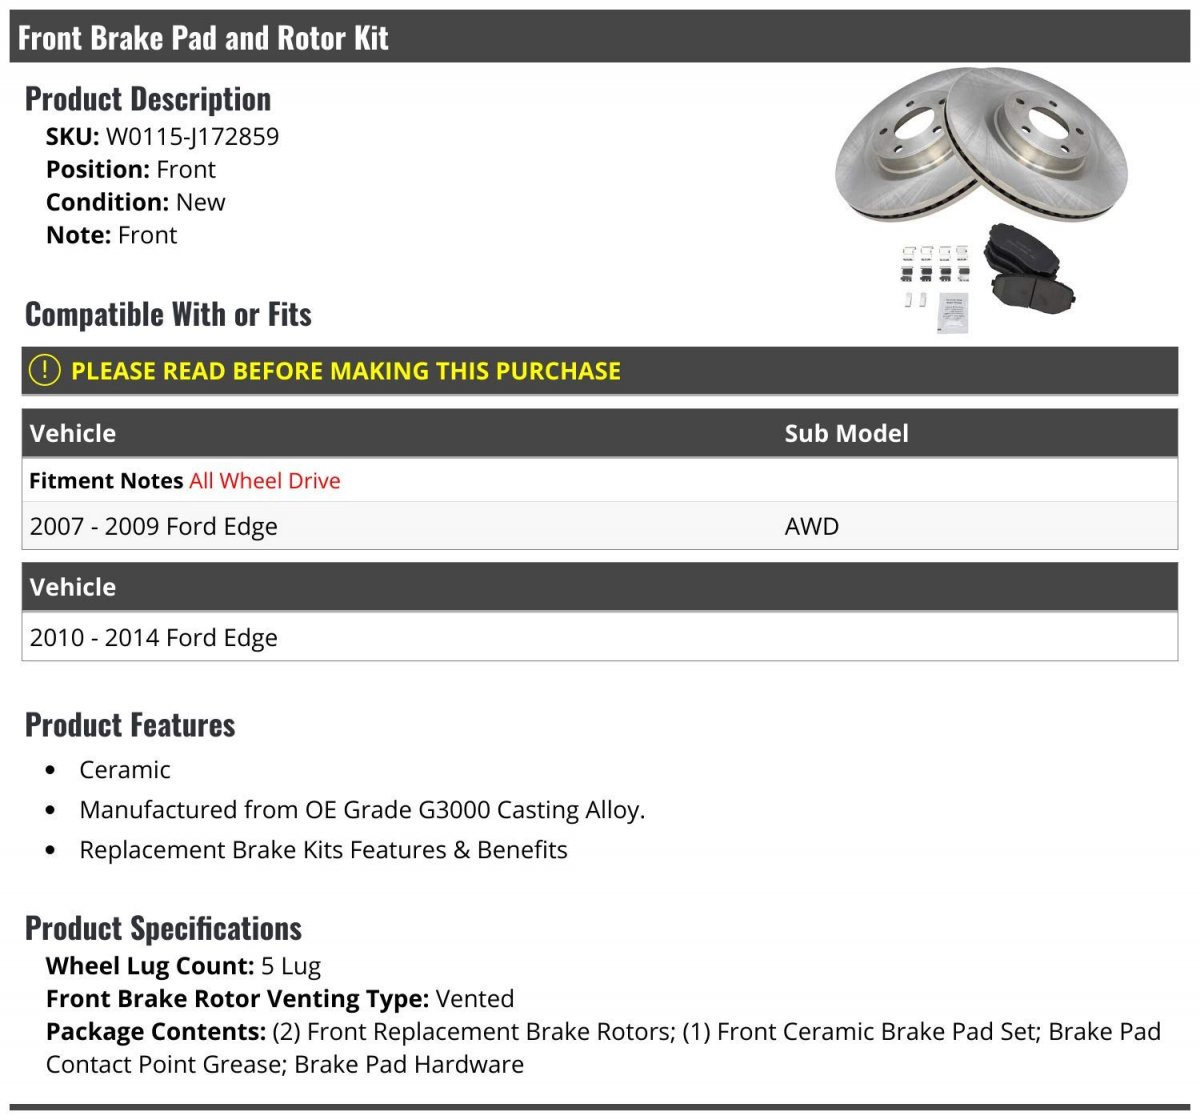Click the white grease packet image
This screenshot has height=1120, width=1200.
click(952, 314)
